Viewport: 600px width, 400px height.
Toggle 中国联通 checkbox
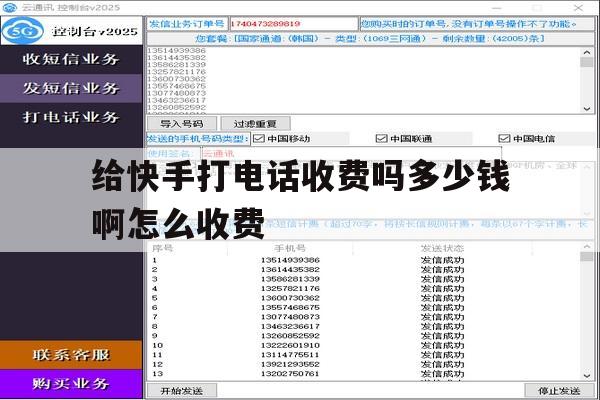tap(382, 139)
